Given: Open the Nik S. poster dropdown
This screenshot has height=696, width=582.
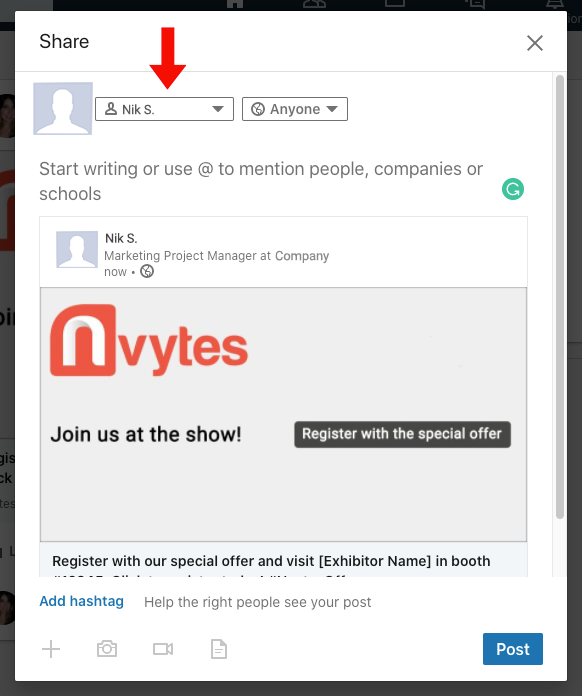Looking at the screenshot, I should tap(164, 109).
